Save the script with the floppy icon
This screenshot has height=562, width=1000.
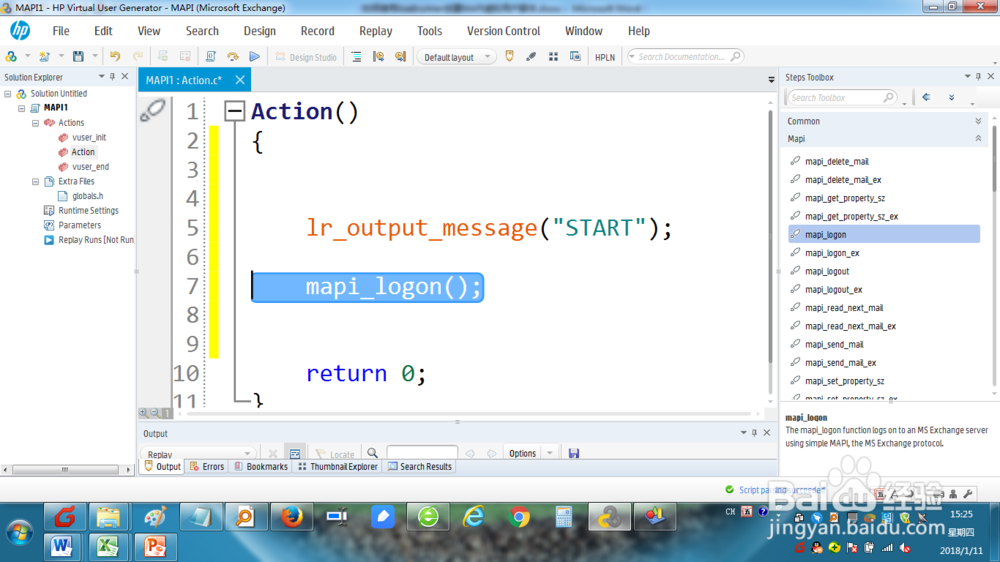[78, 56]
